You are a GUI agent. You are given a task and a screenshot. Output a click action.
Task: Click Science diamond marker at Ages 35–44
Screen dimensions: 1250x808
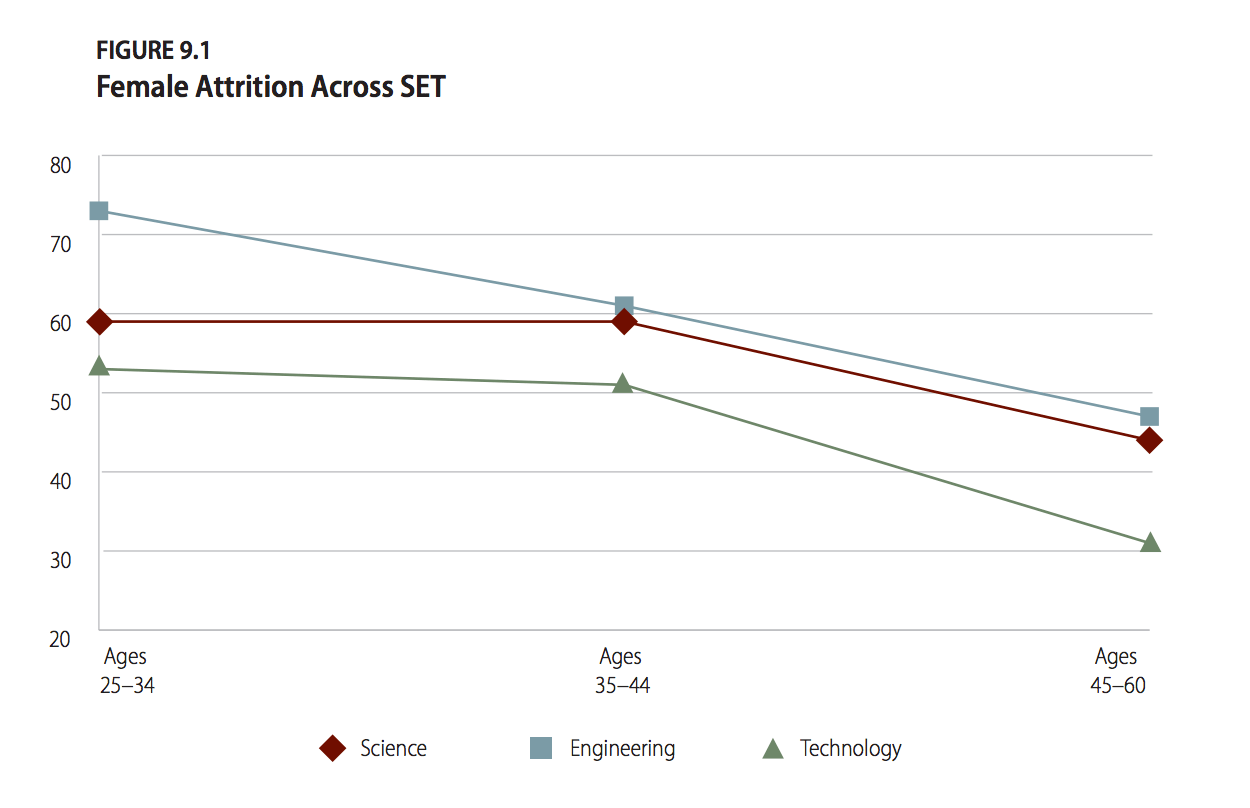[624, 322]
